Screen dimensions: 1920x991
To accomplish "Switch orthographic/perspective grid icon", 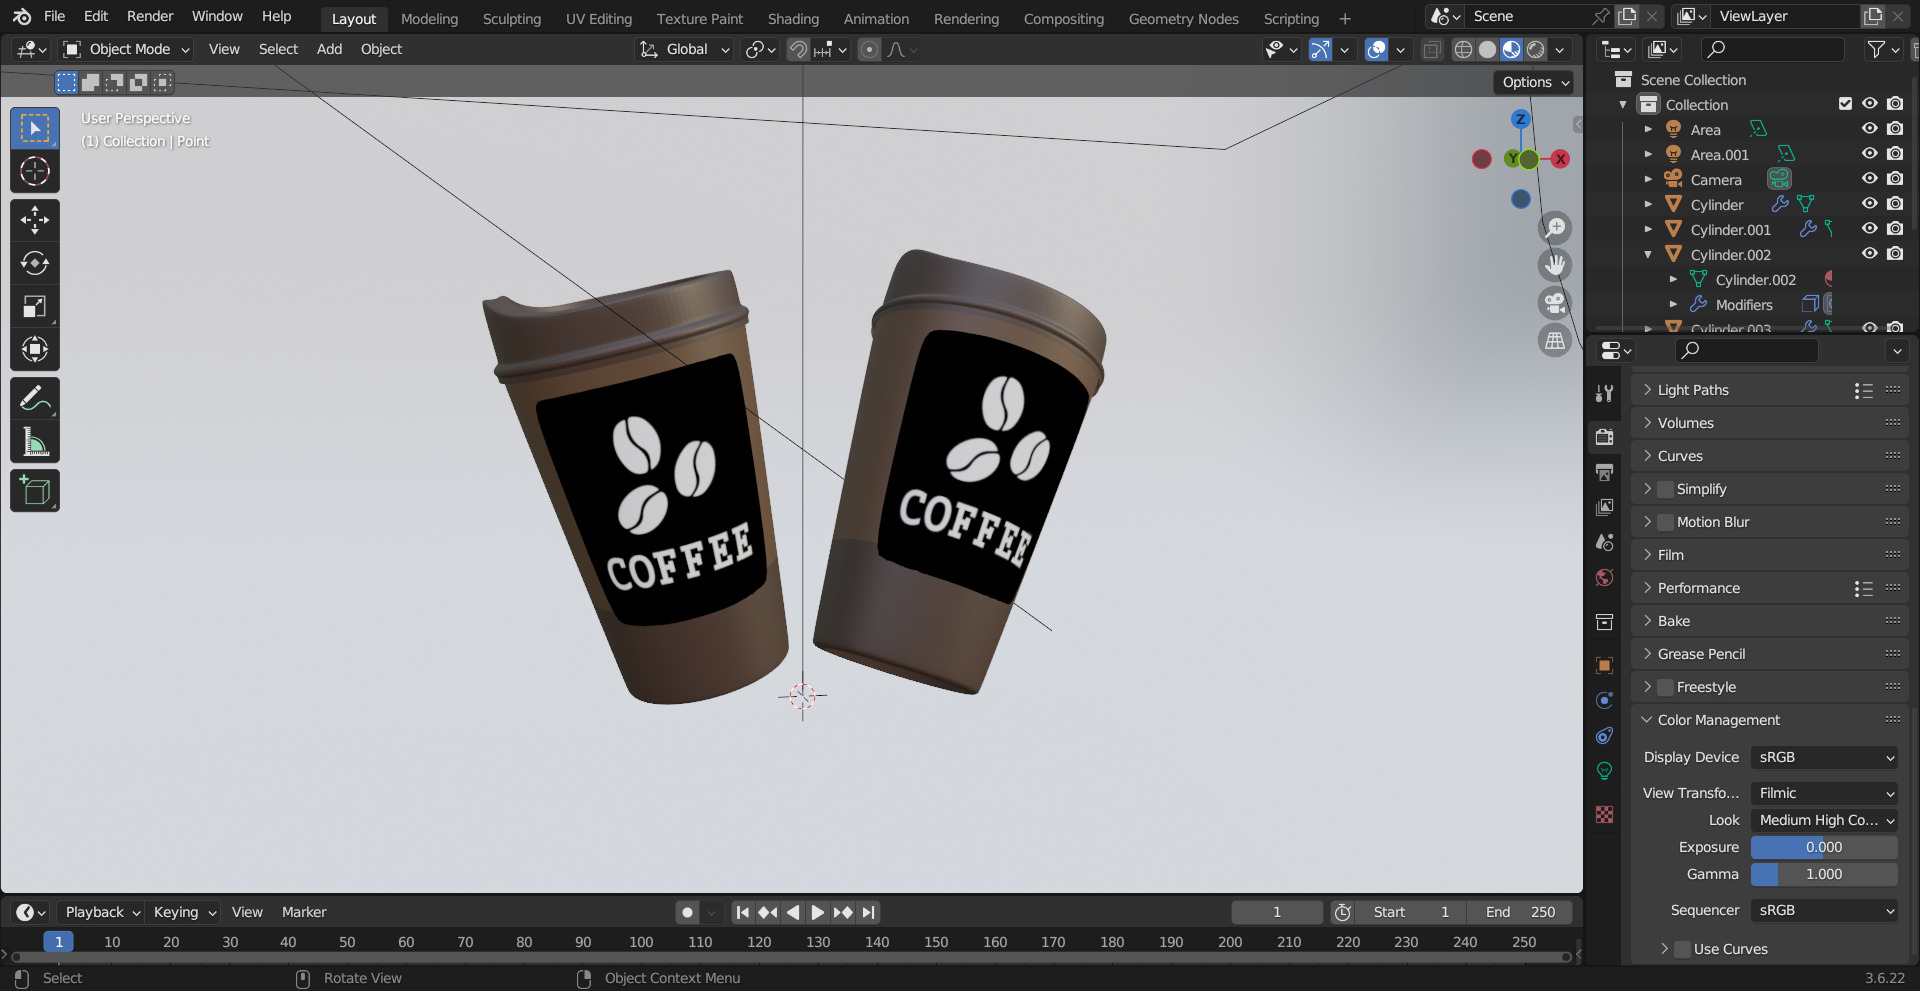I will (1555, 341).
